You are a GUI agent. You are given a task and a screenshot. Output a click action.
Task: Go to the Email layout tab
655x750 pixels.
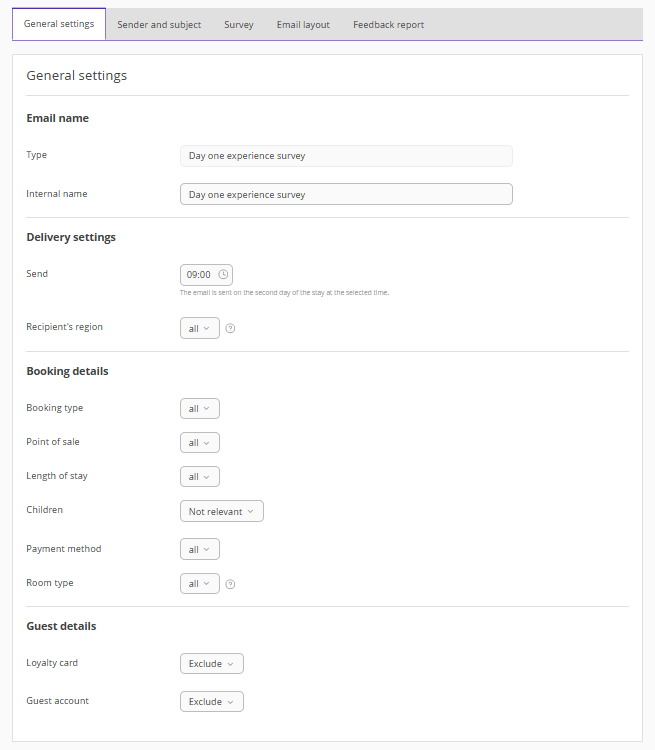tap(303, 25)
